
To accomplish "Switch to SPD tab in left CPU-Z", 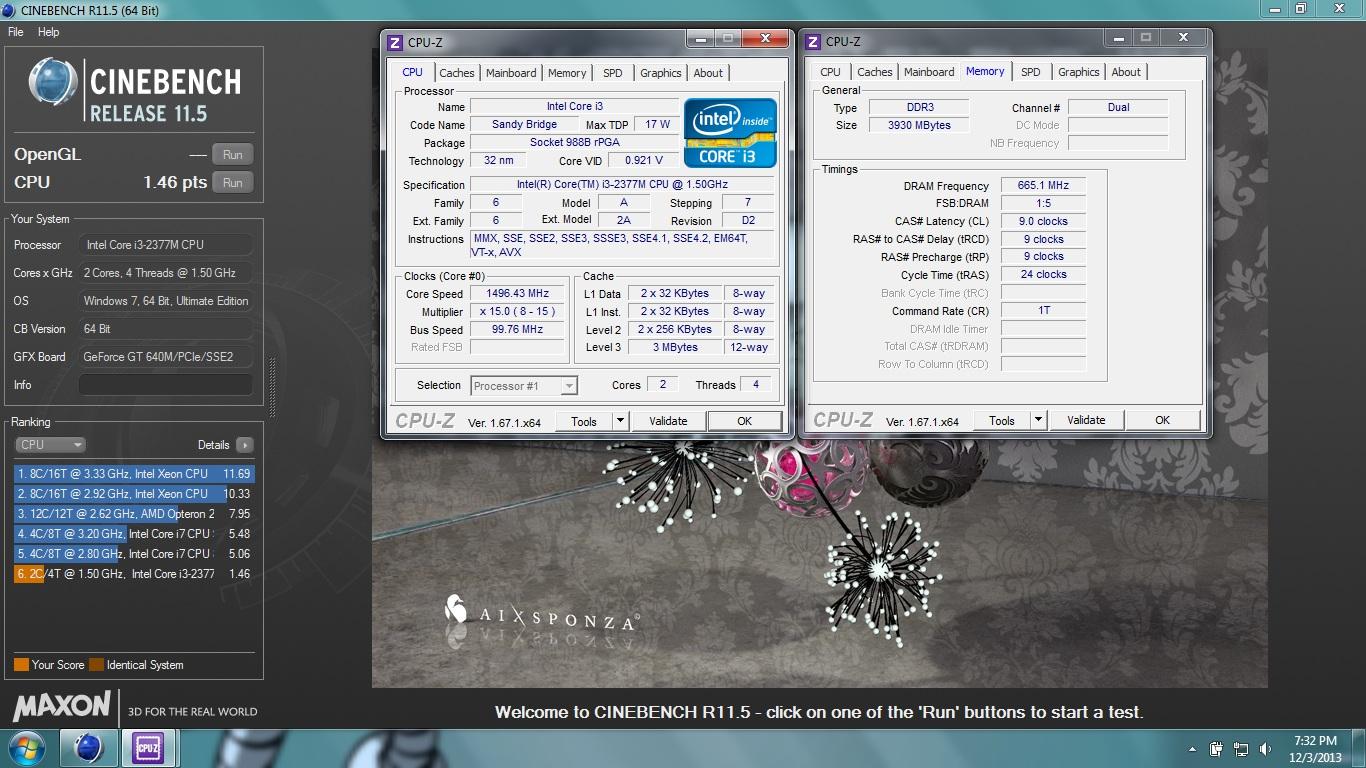I will pos(612,73).
